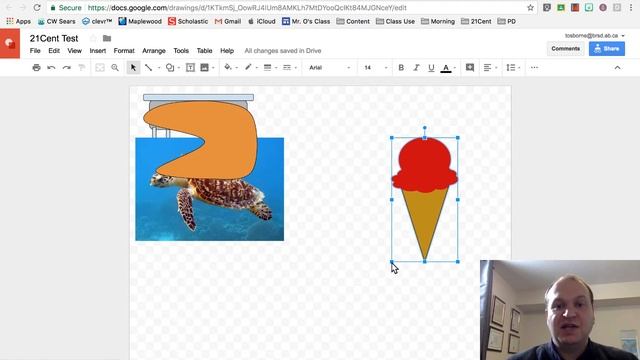This screenshot has width=640, height=360.
Task: Expand the Image dropdown arrow
Action: click(213, 68)
